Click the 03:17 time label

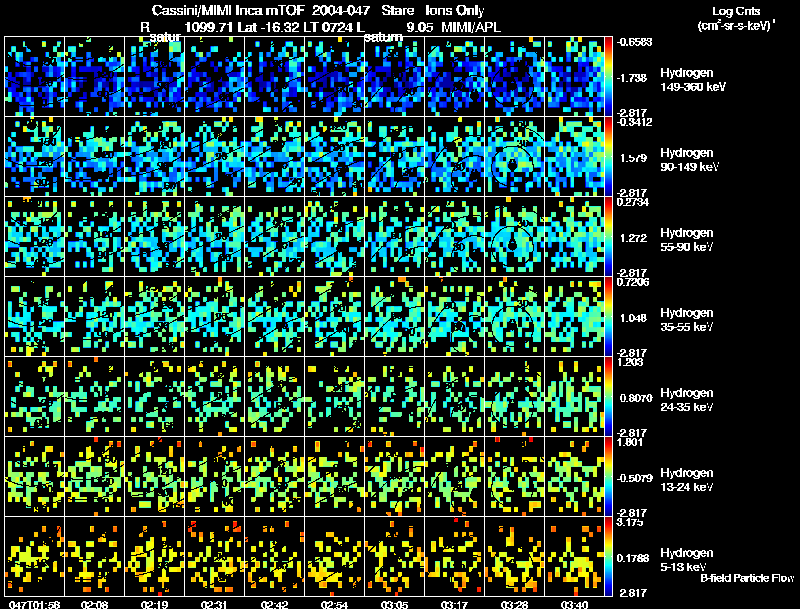(x=455, y=604)
